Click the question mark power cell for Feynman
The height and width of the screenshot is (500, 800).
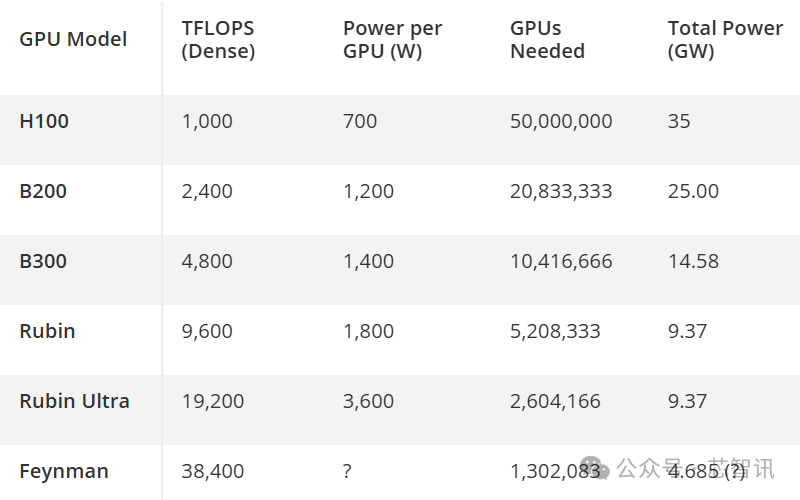coord(347,471)
